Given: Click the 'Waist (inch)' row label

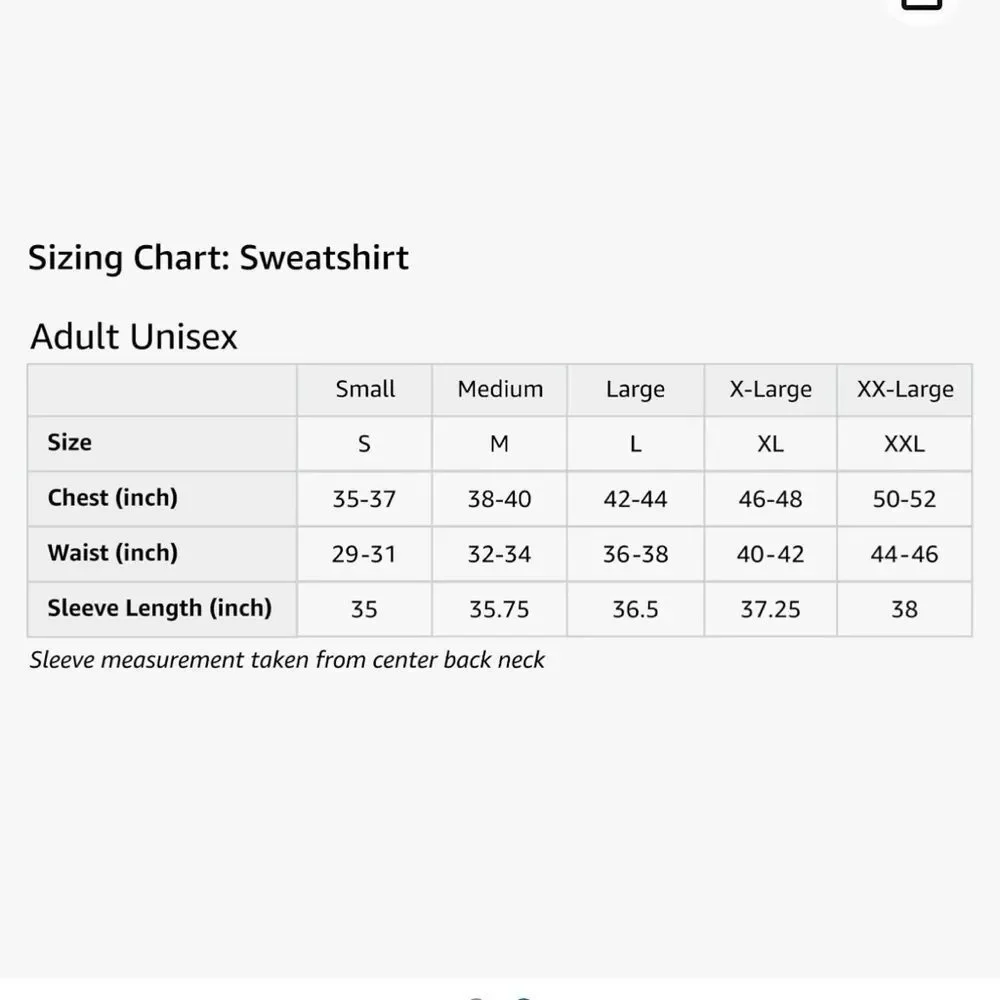Looking at the screenshot, I should tap(112, 552).
